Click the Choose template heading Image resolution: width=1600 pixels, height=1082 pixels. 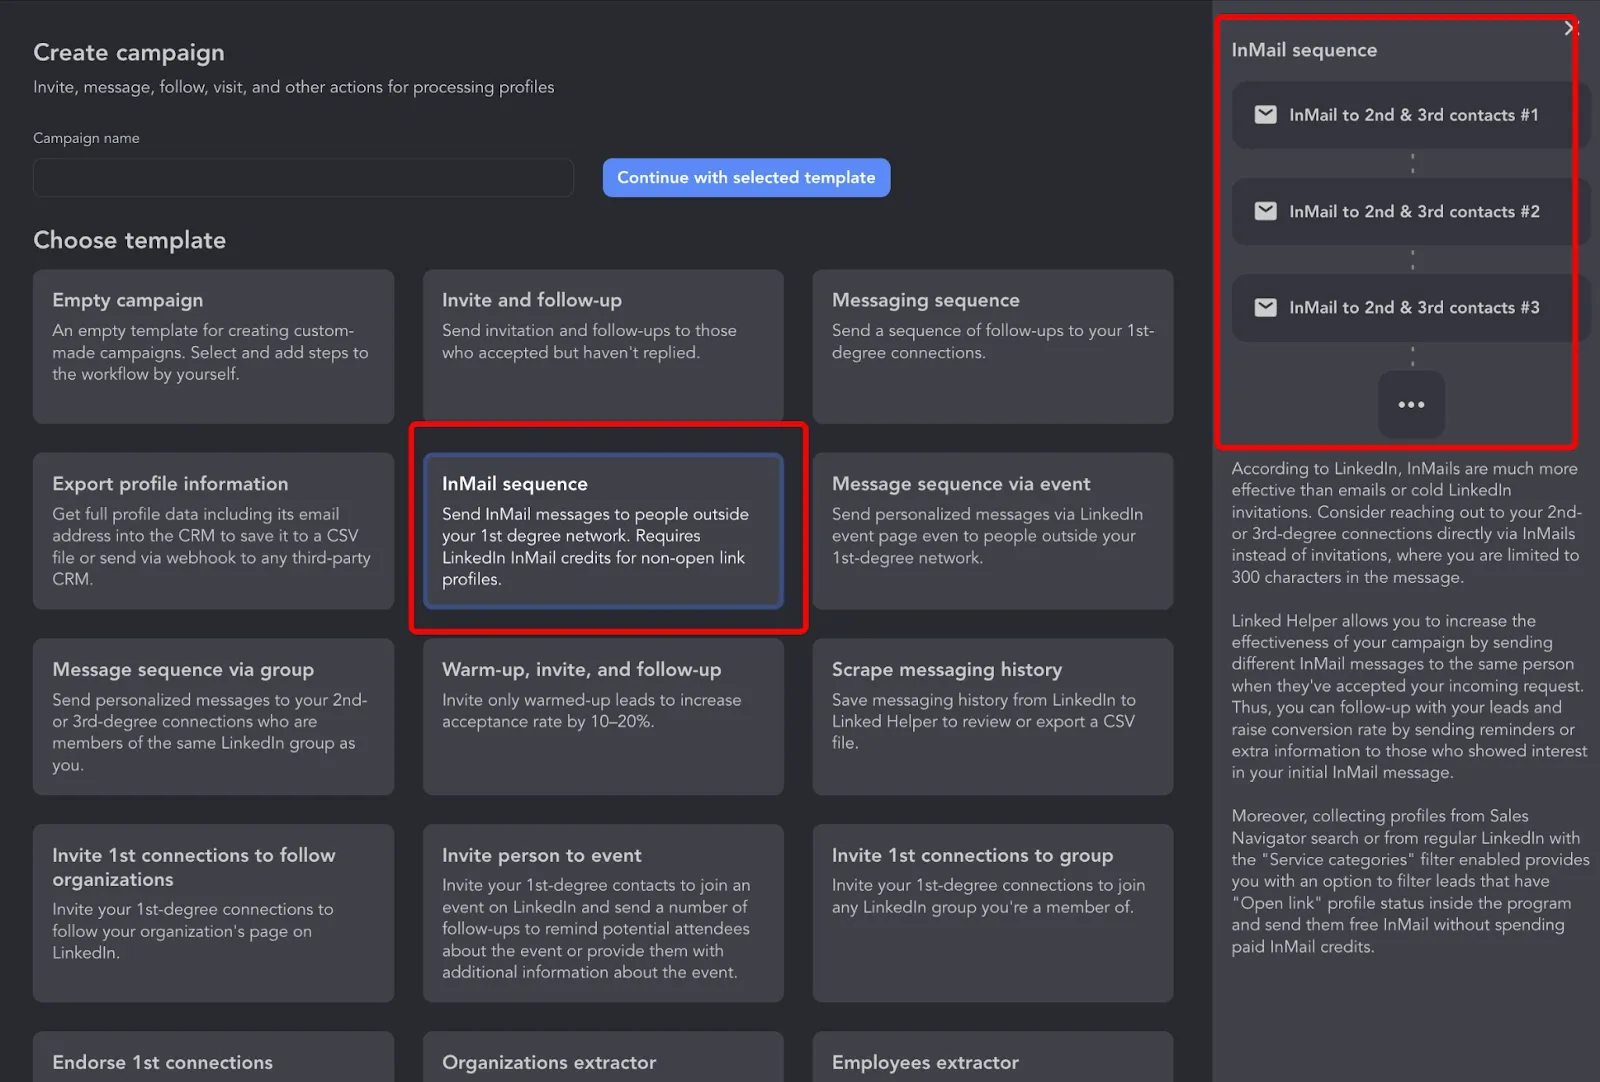[x=130, y=240]
